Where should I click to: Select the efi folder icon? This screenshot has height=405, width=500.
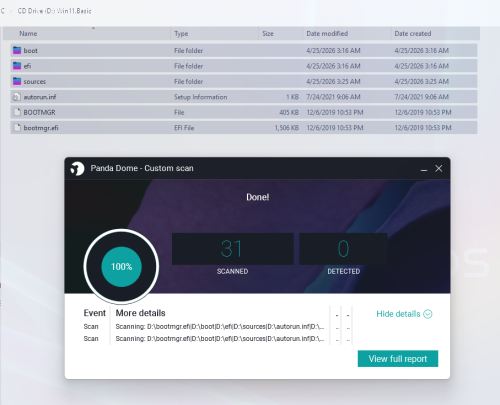(17, 66)
